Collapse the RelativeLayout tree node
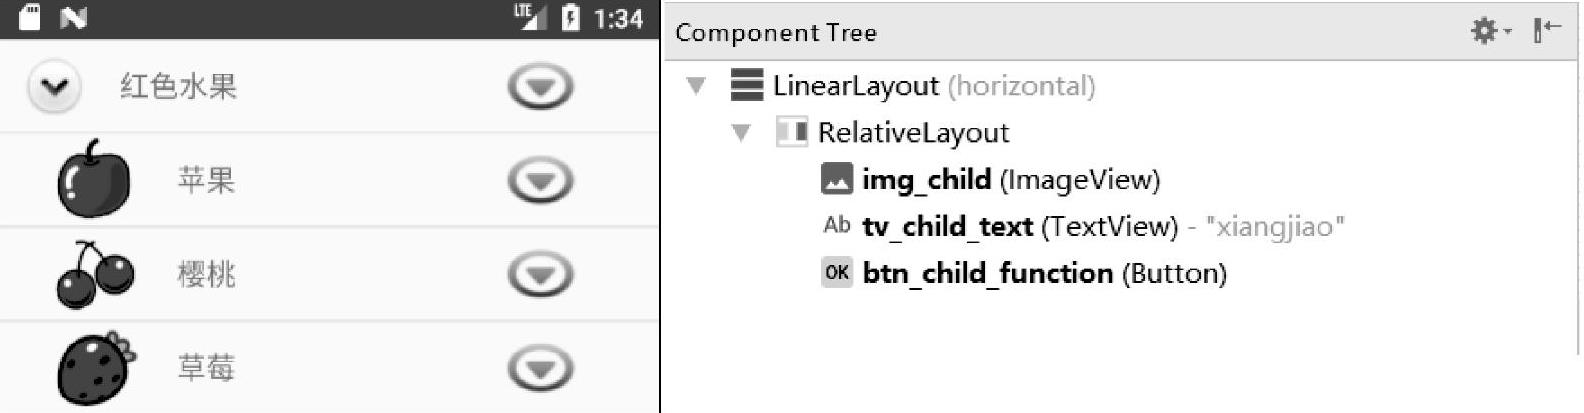The width and height of the screenshot is (1584, 413). pyautogui.click(x=741, y=132)
